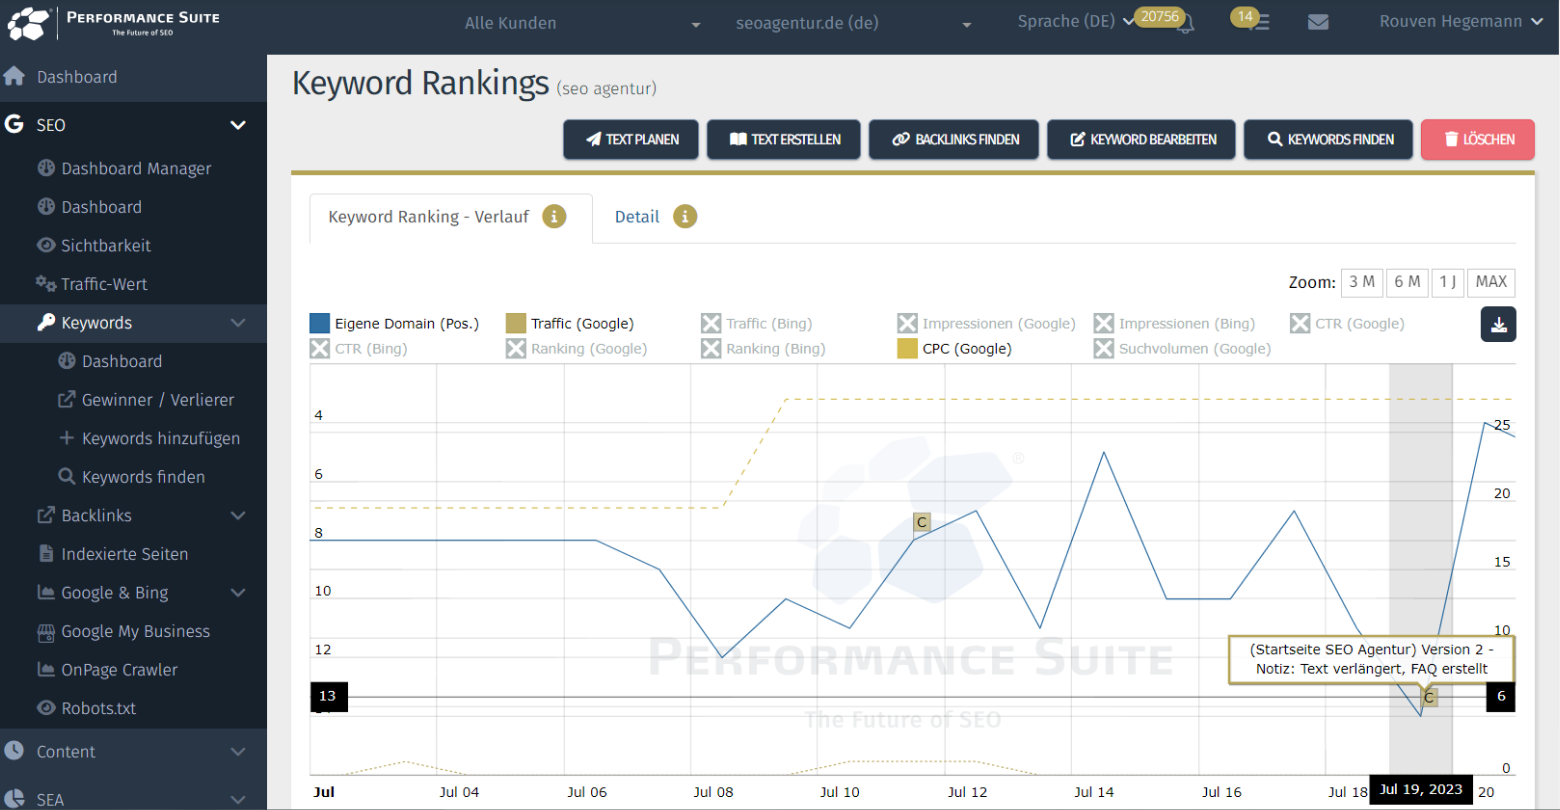Click the Dashboard Manager palette icon

click(x=46, y=168)
